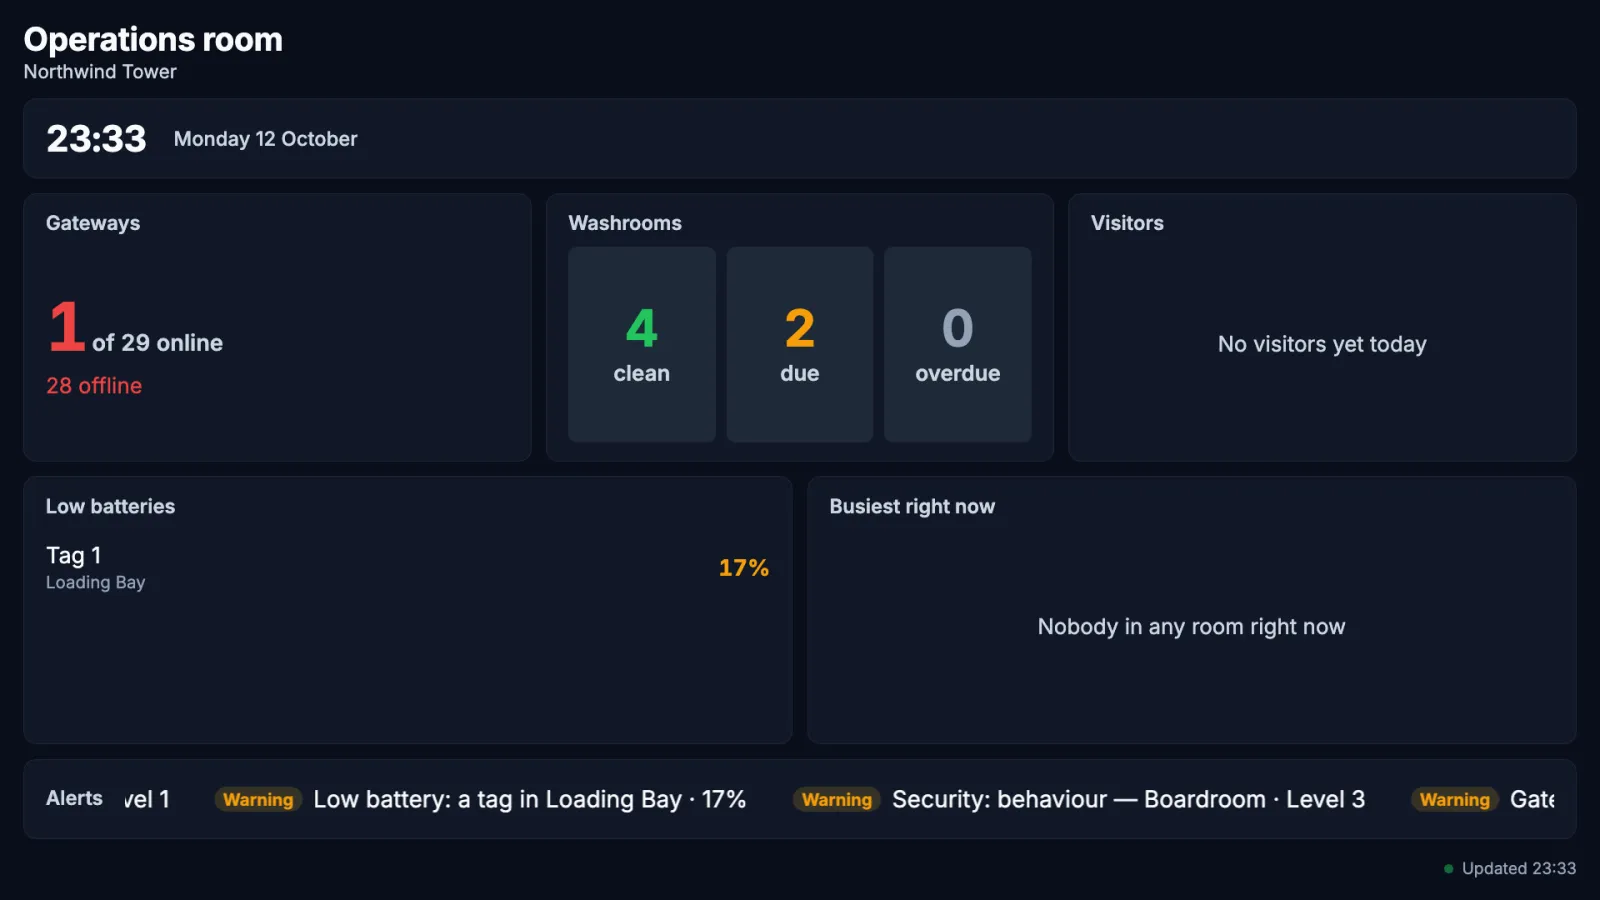This screenshot has height=900, width=1600.
Task: Click the Warning badge before Security alert
Action: click(837, 799)
